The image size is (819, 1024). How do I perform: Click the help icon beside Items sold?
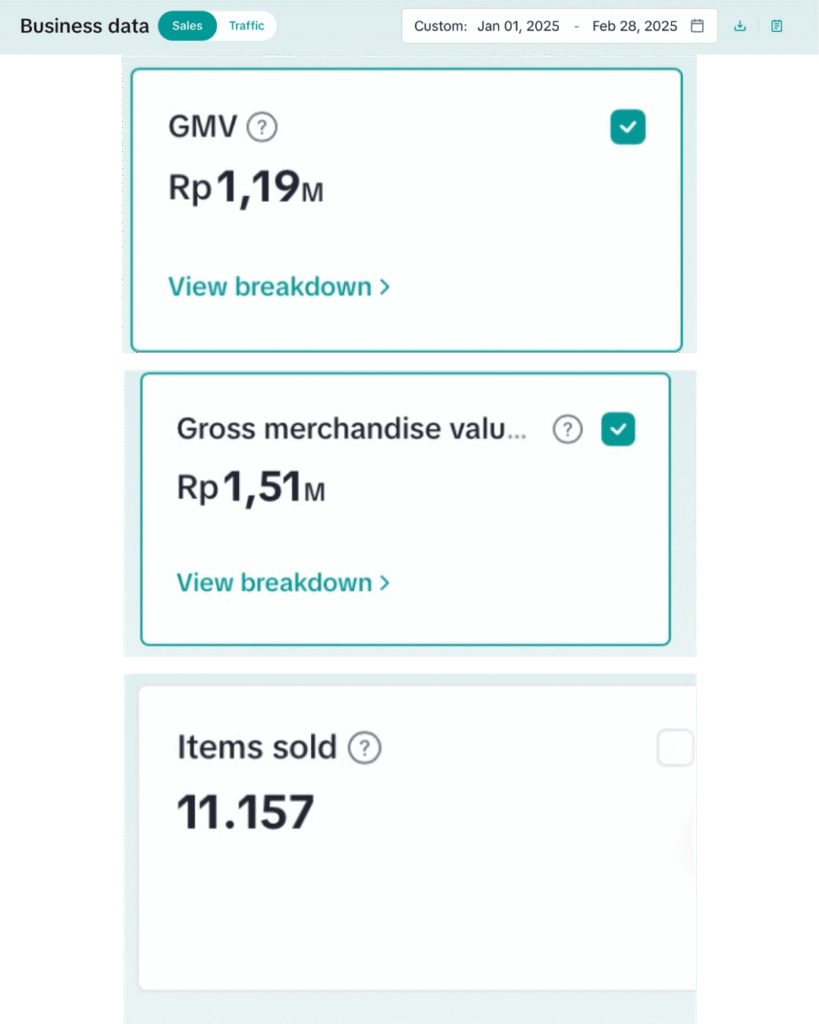coord(365,747)
